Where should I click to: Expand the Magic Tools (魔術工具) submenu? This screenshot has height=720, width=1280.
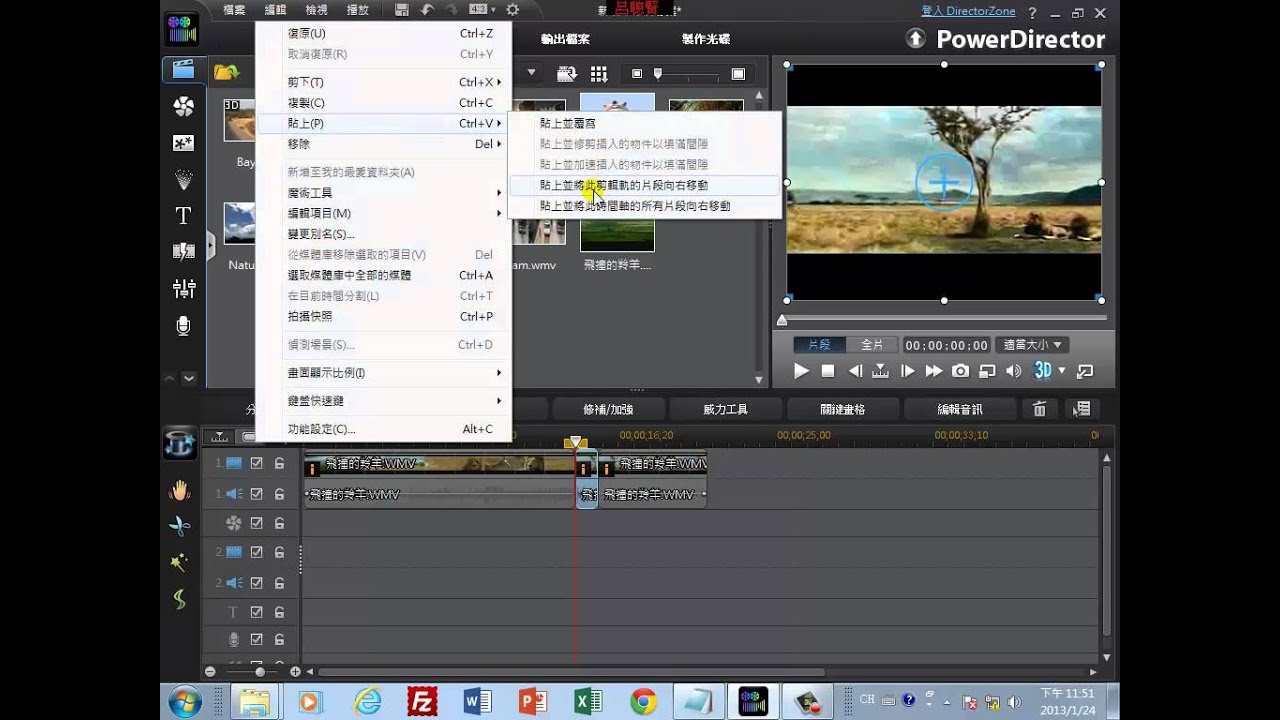(499, 193)
